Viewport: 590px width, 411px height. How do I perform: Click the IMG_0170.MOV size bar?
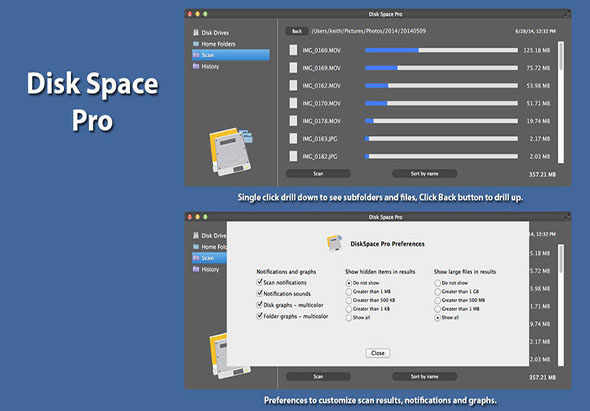click(x=441, y=103)
